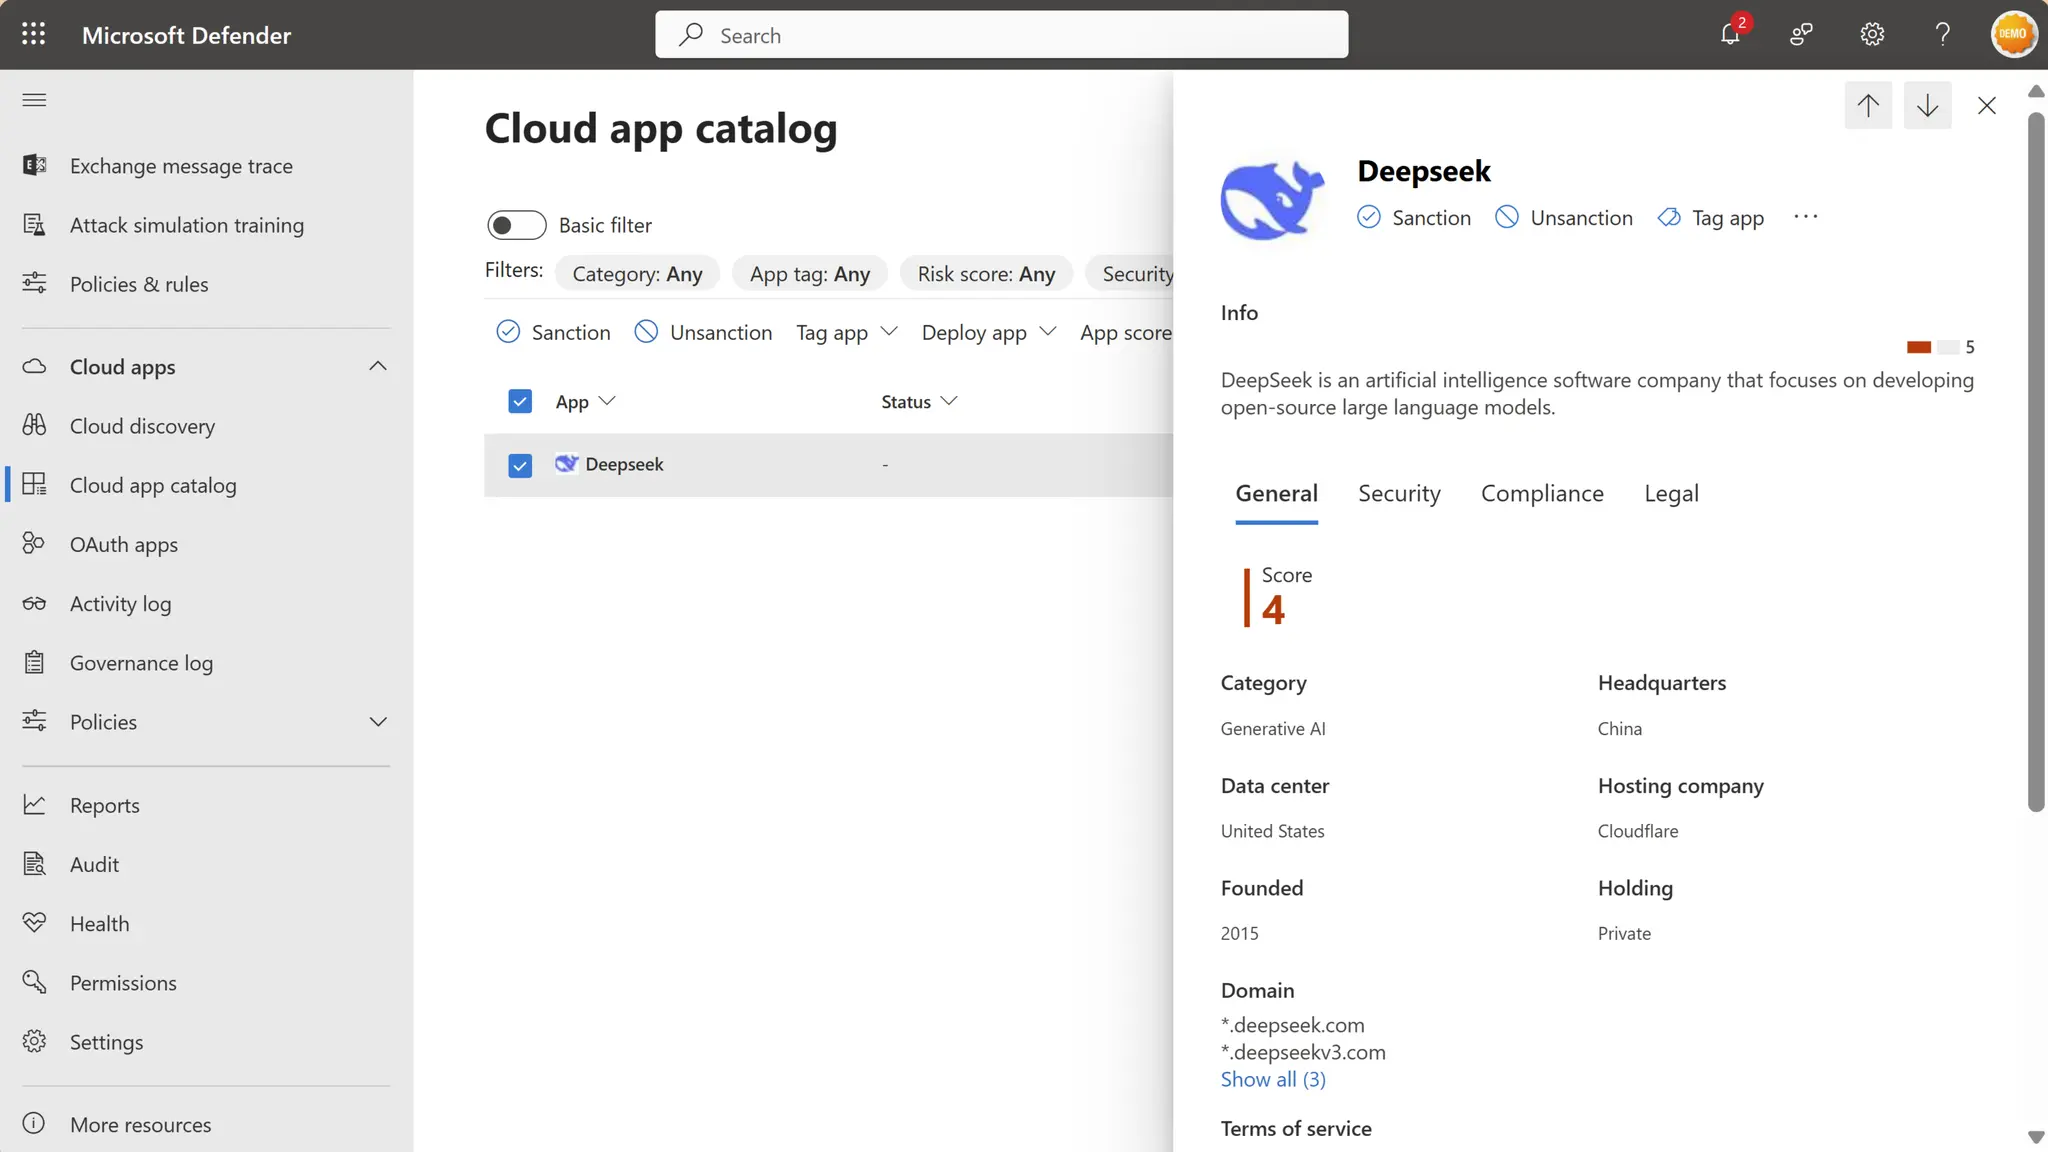
Task: Toggle the select-all App header checkbox
Action: click(520, 402)
